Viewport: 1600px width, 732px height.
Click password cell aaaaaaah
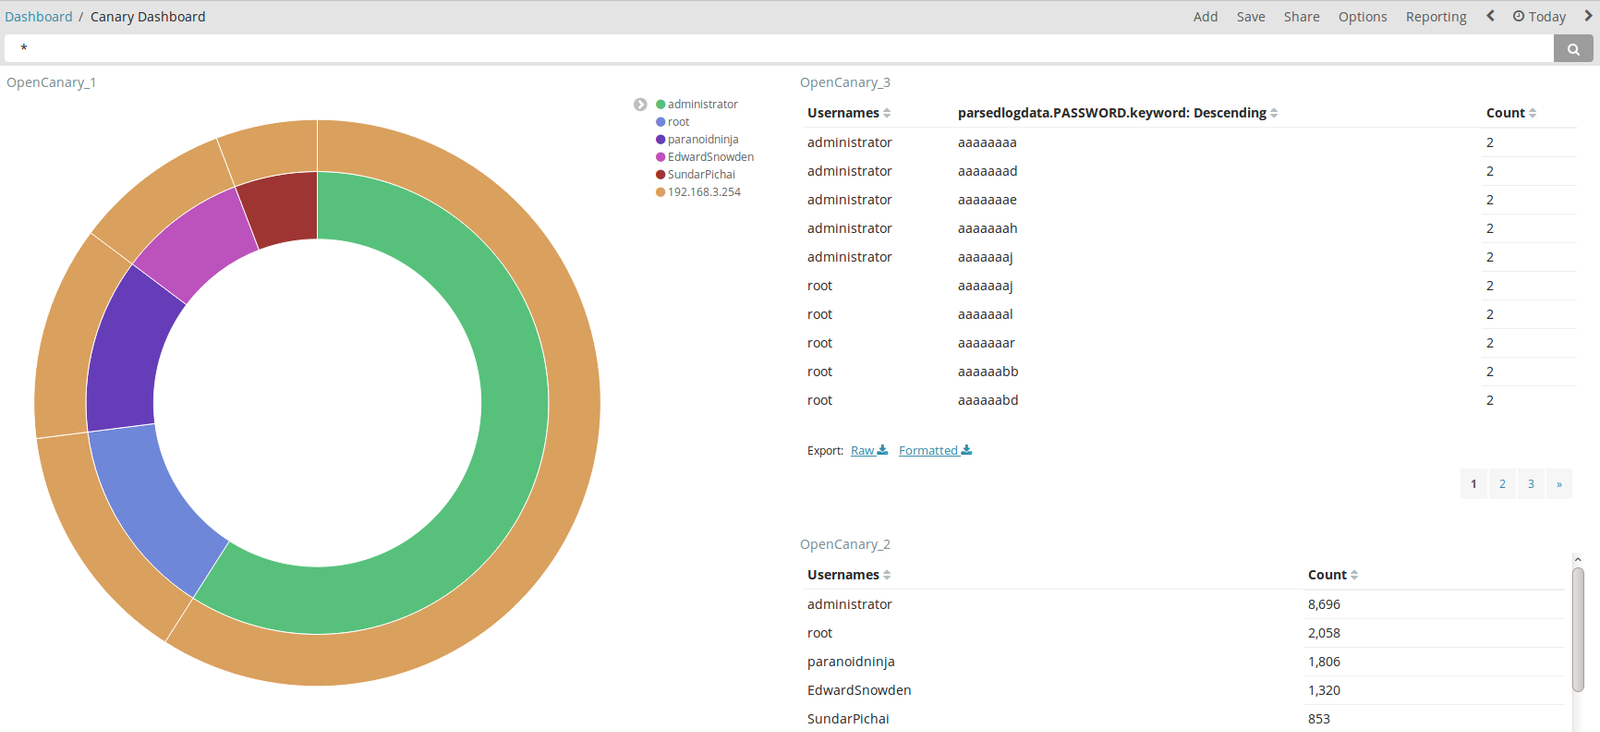click(987, 228)
